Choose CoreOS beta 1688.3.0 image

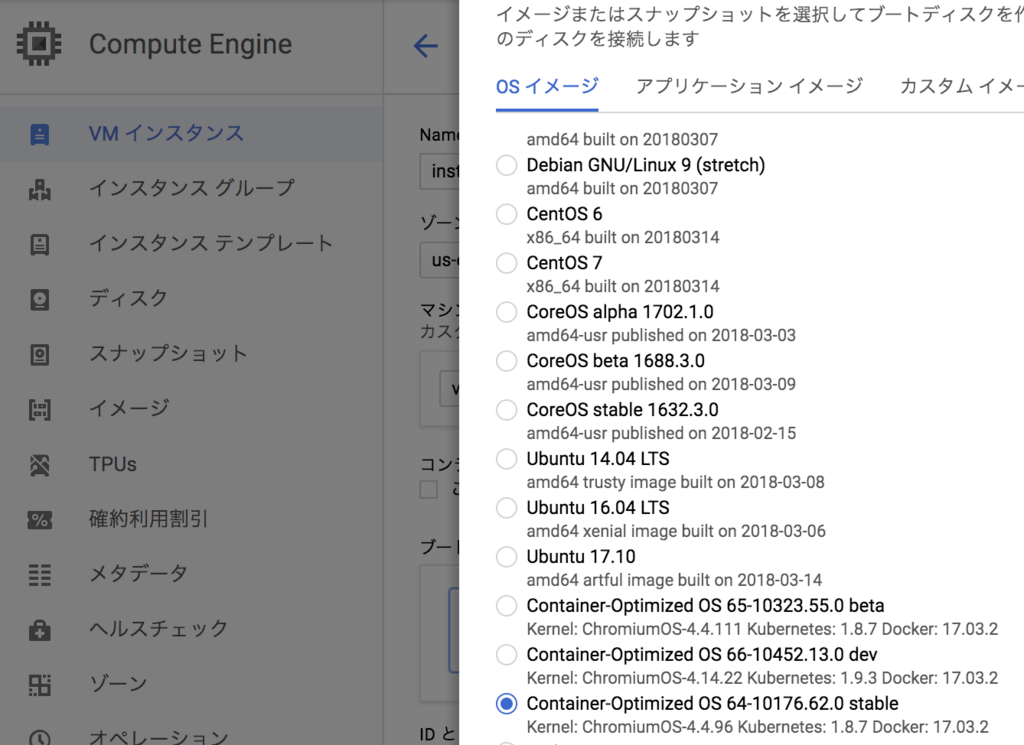pos(506,361)
